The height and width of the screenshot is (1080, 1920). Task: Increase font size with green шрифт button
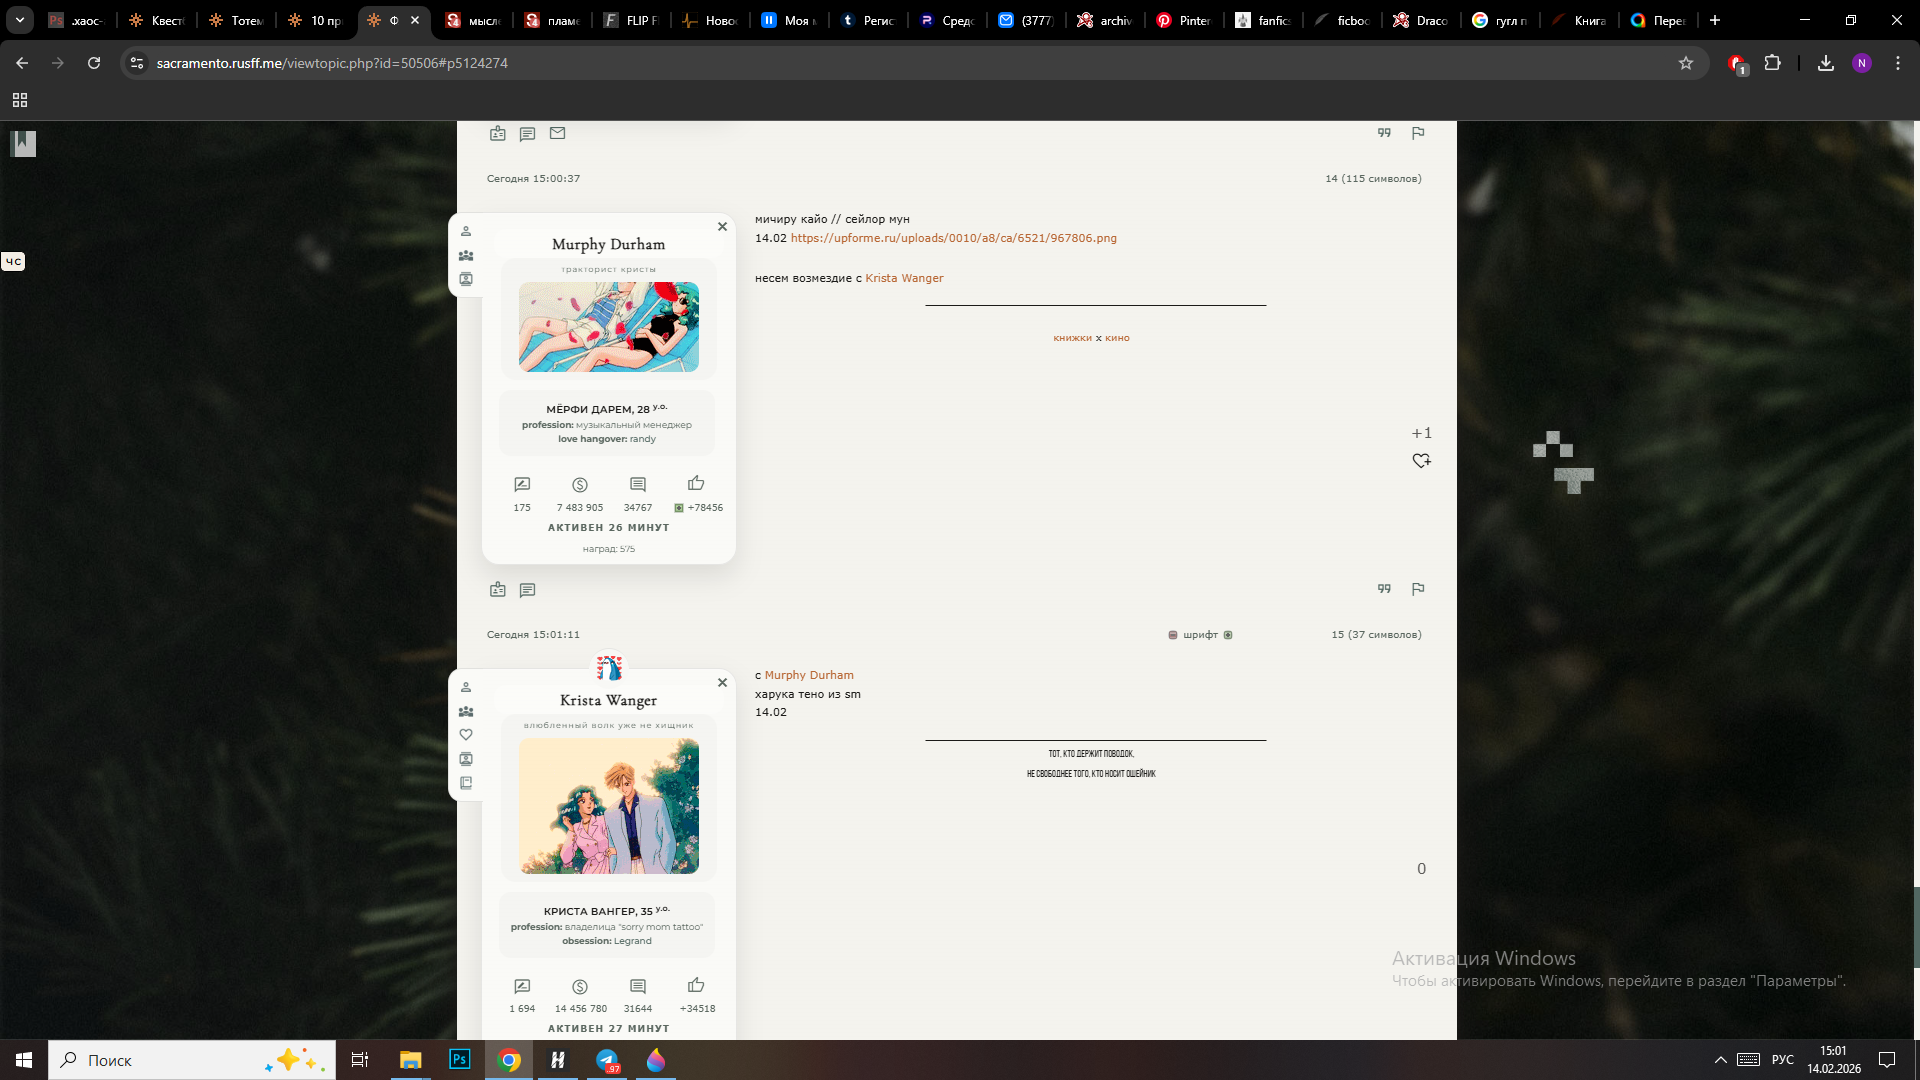[1228, 635]
